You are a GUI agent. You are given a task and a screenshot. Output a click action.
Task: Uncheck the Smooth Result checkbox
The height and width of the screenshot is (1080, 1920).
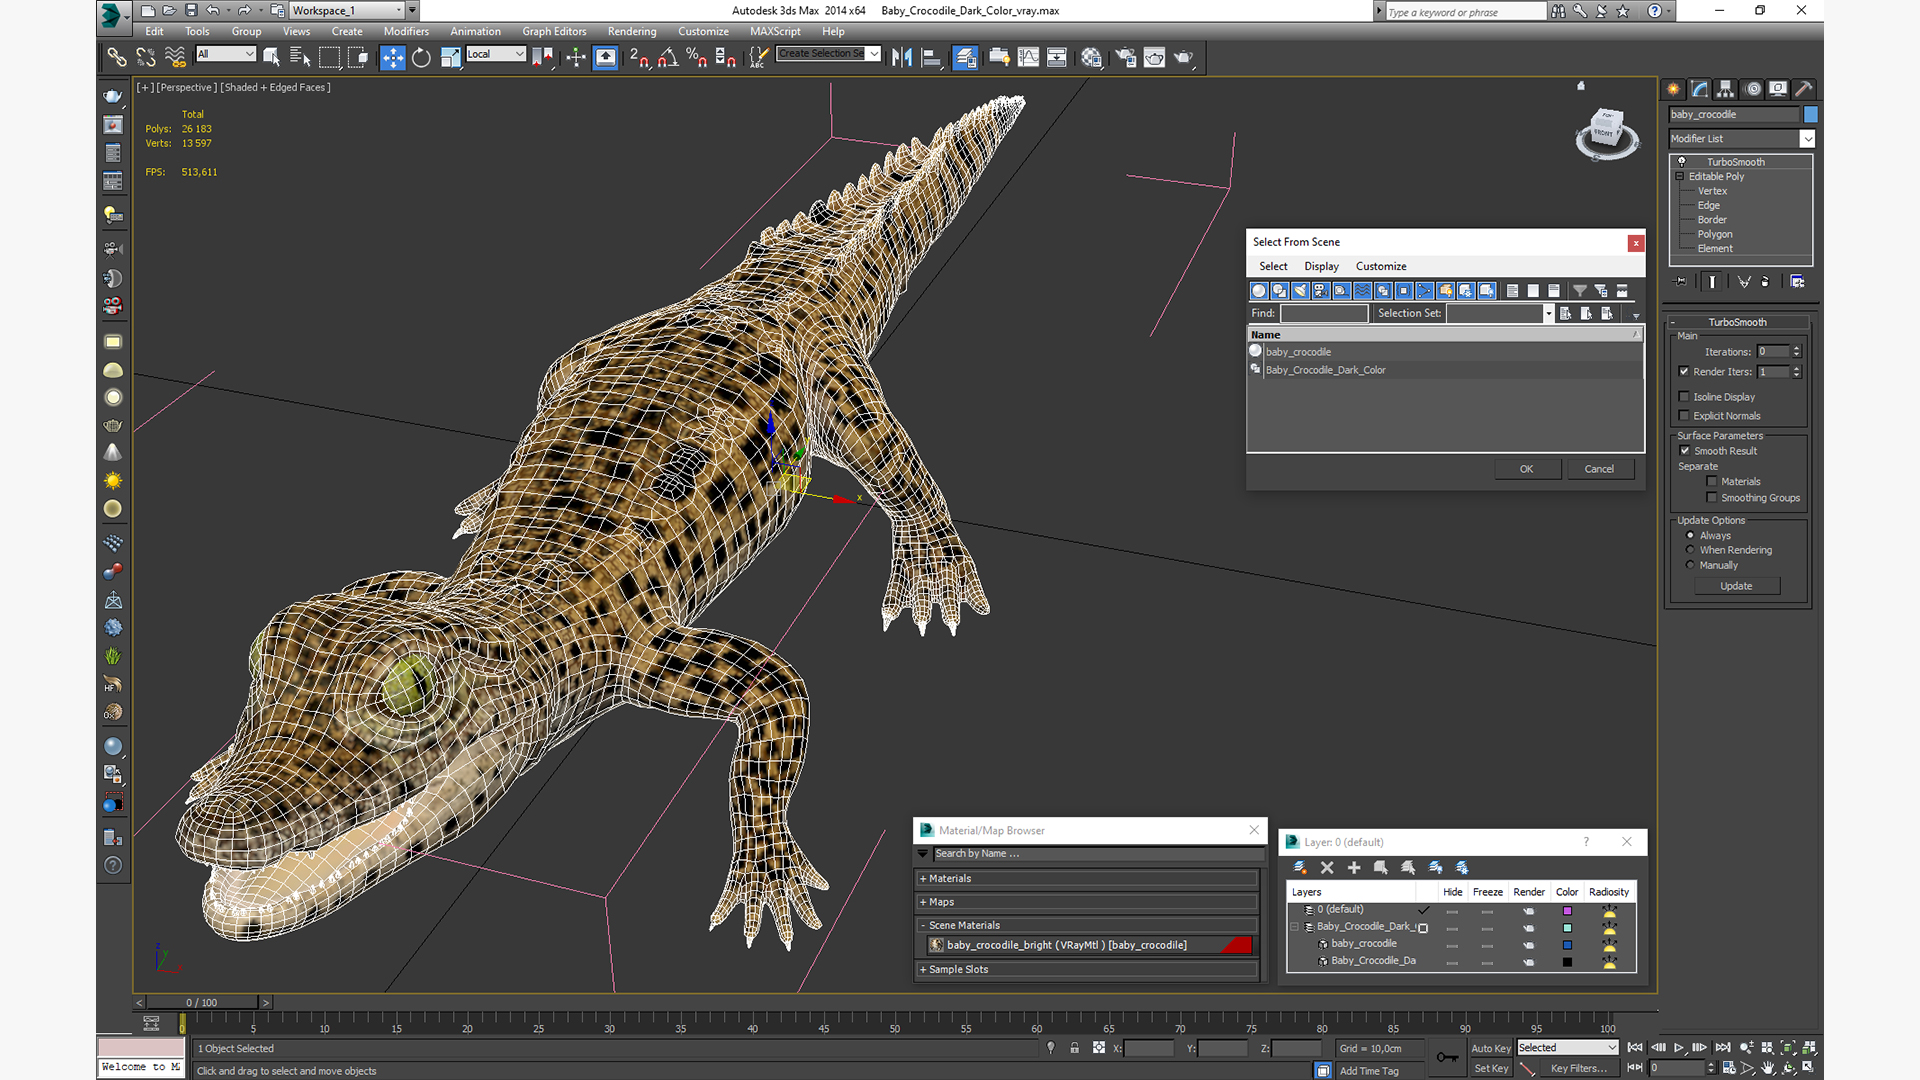point(1685,451)
